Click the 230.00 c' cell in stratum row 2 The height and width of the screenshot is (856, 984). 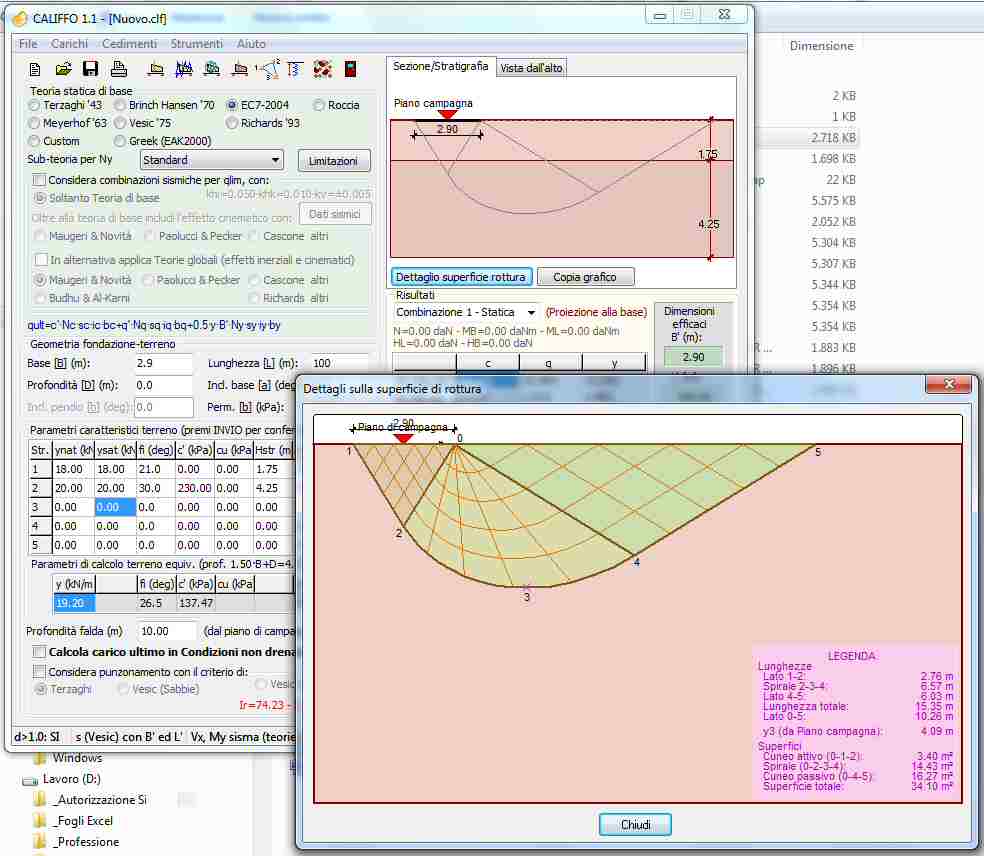click(x=194, y=488)
